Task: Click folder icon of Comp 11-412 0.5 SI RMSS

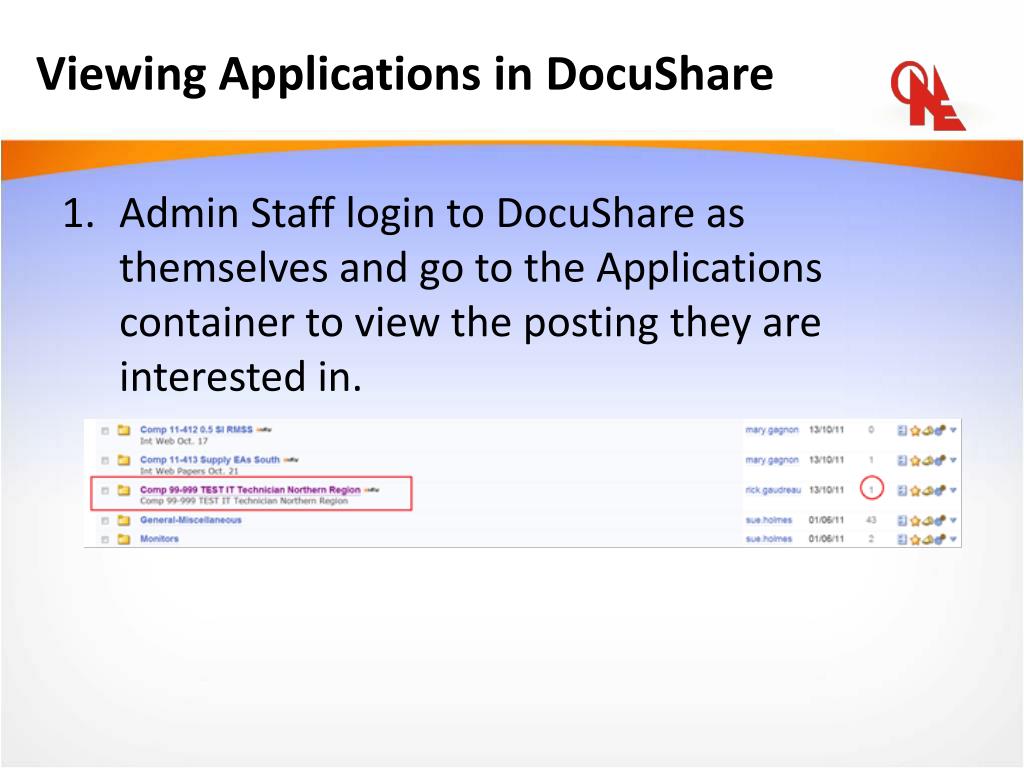Action: pos(123,430)
